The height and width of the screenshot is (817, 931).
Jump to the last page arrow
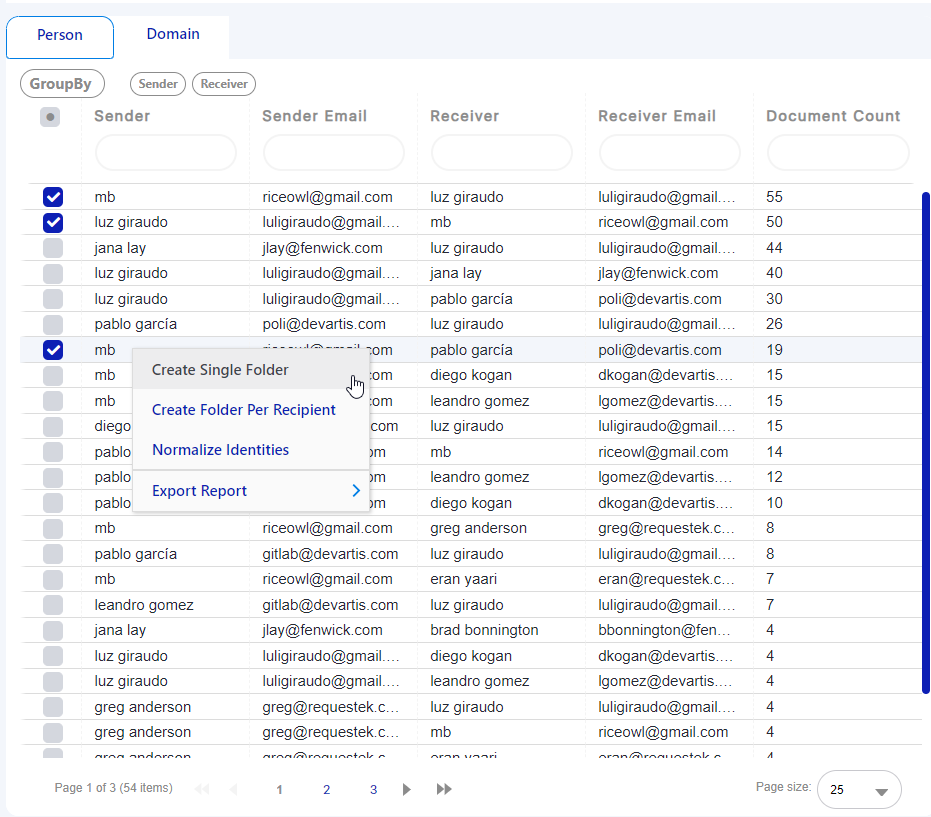444,789
